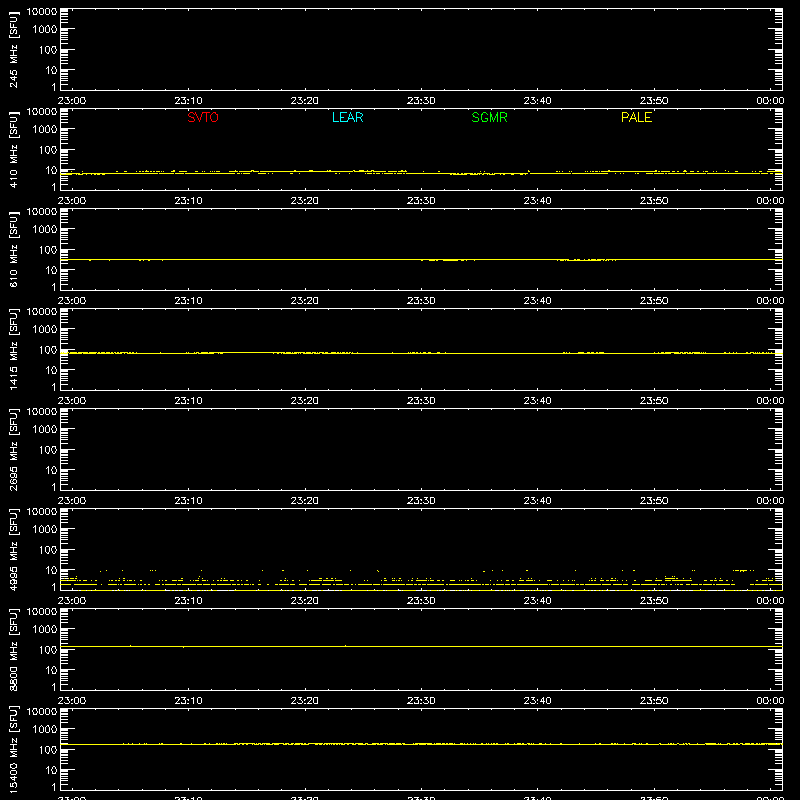Select the 610 MHz [SFU] axis title

[x=13, y=250]
